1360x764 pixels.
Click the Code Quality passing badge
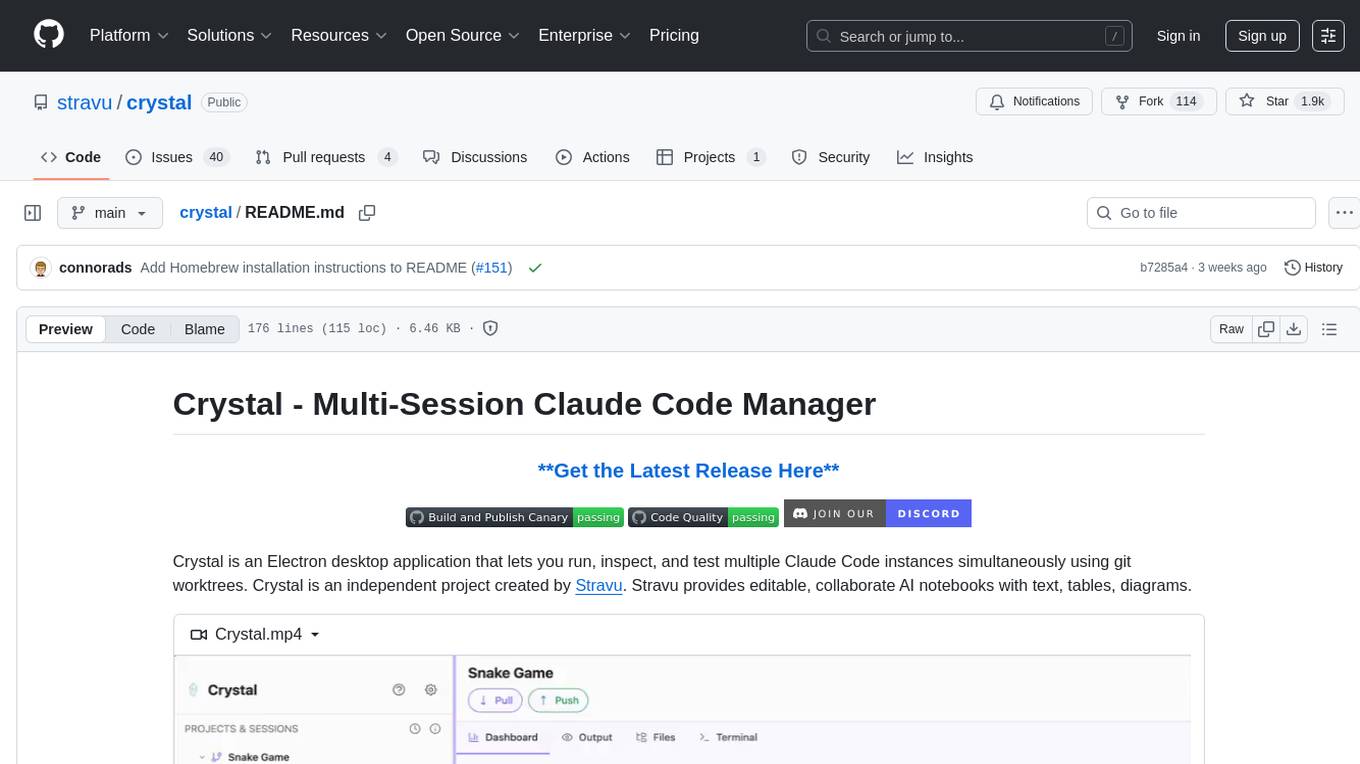[703, 517]
